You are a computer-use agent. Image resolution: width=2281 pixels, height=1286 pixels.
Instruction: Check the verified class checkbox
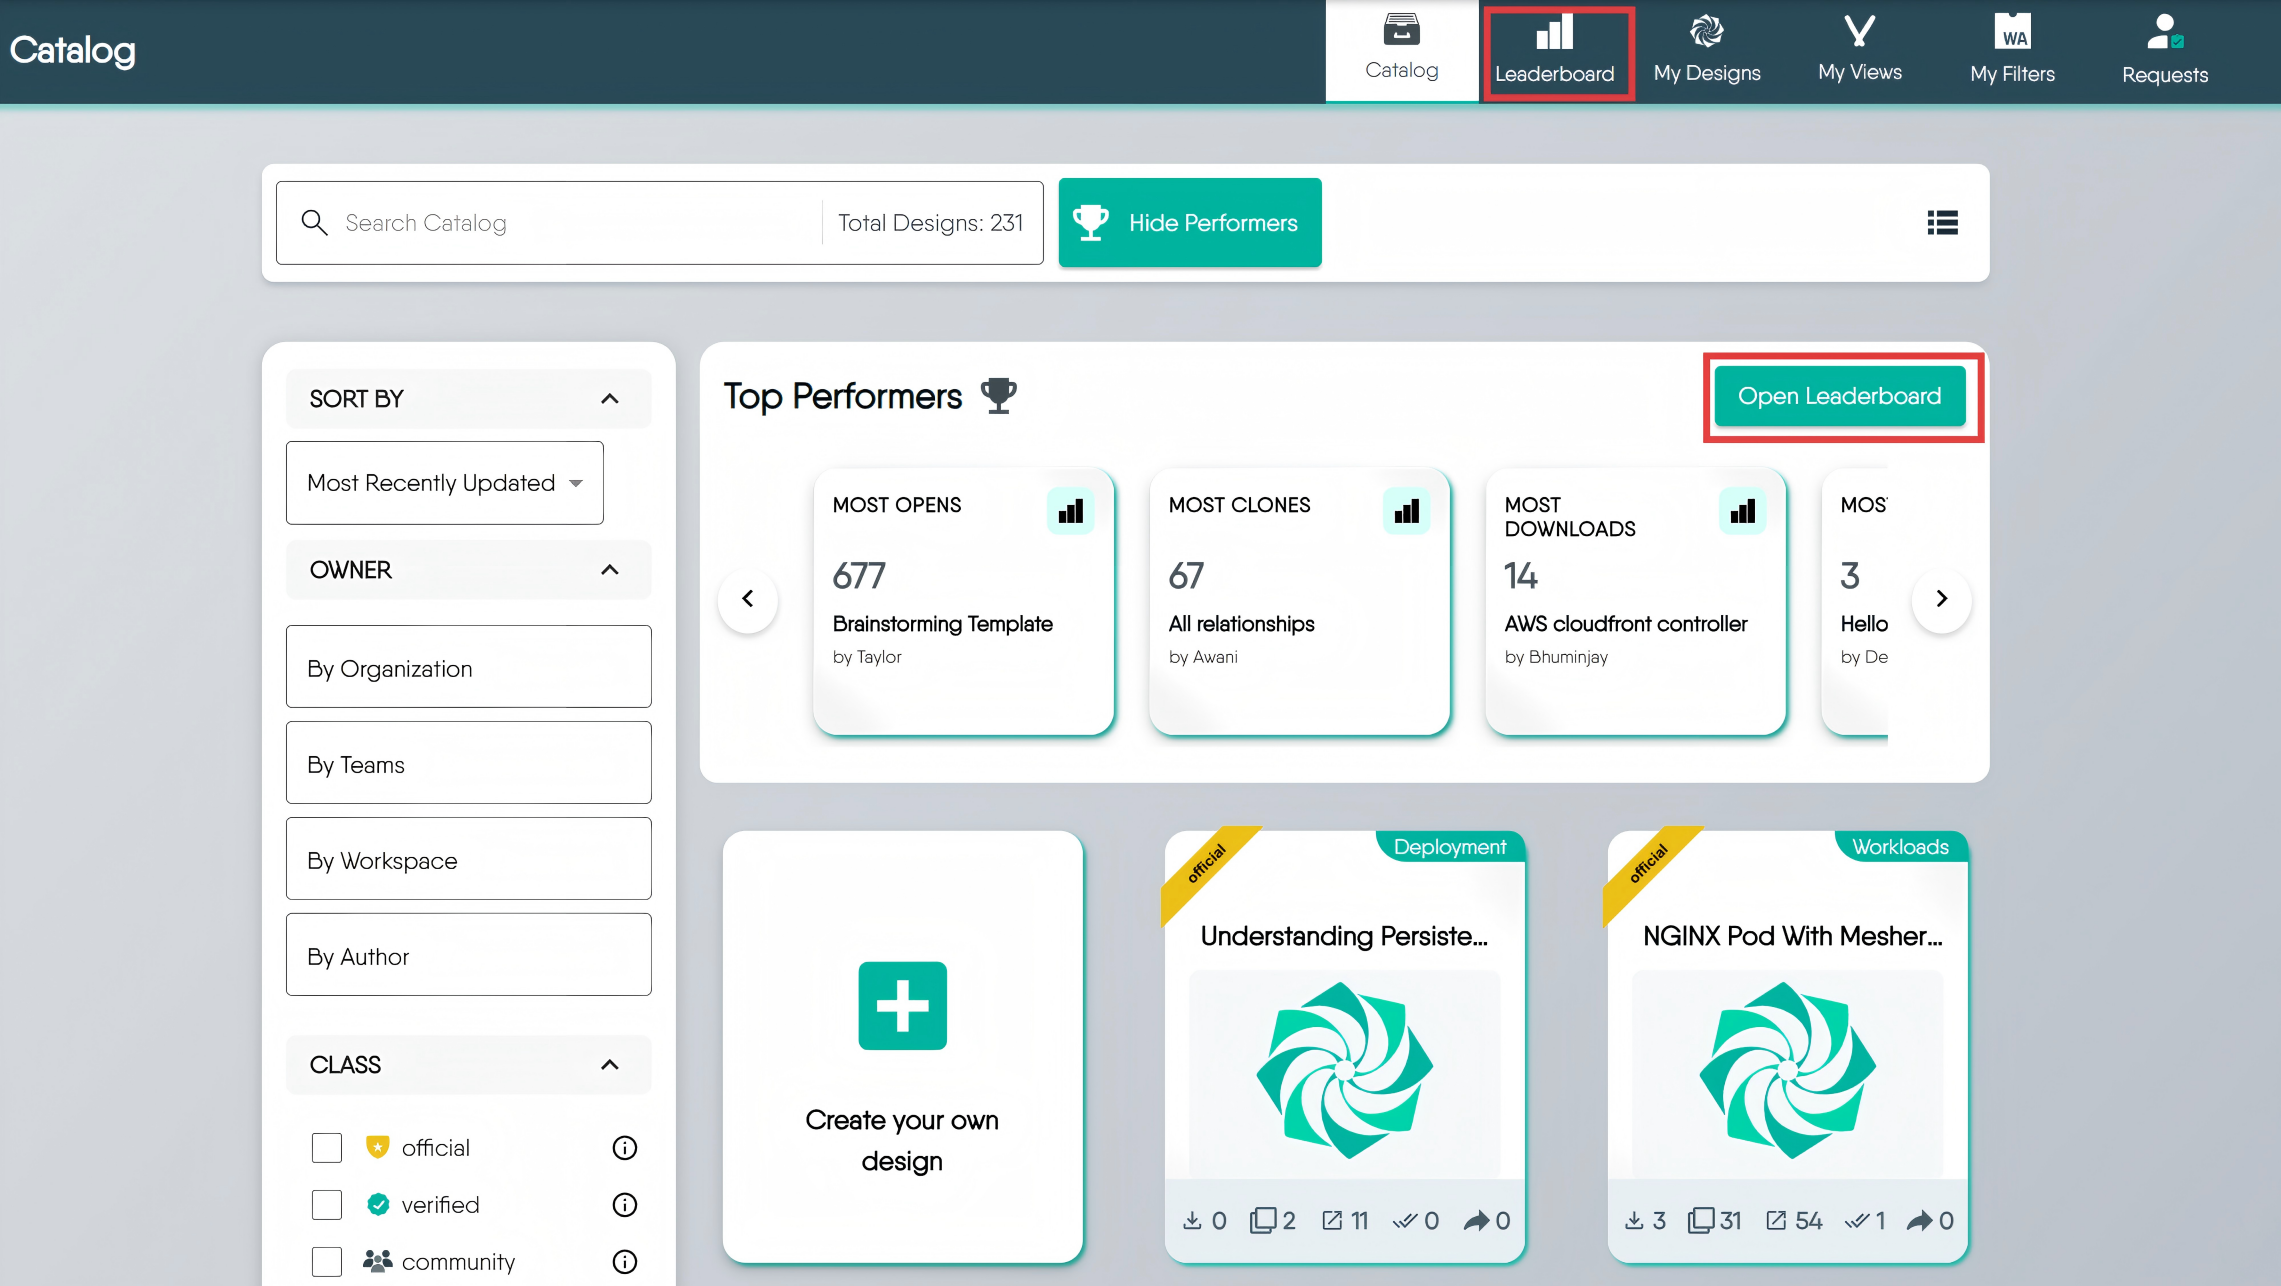[327, 1205]
